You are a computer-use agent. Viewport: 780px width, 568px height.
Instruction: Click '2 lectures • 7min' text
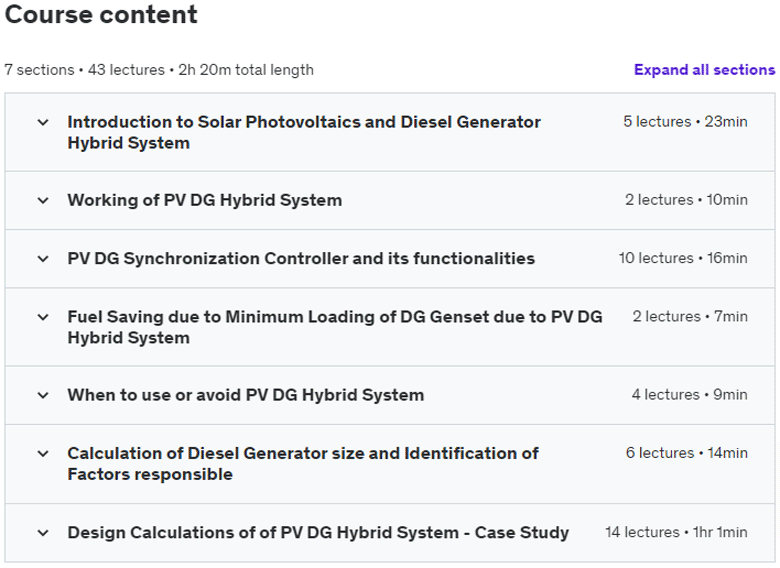coord(690,316)
